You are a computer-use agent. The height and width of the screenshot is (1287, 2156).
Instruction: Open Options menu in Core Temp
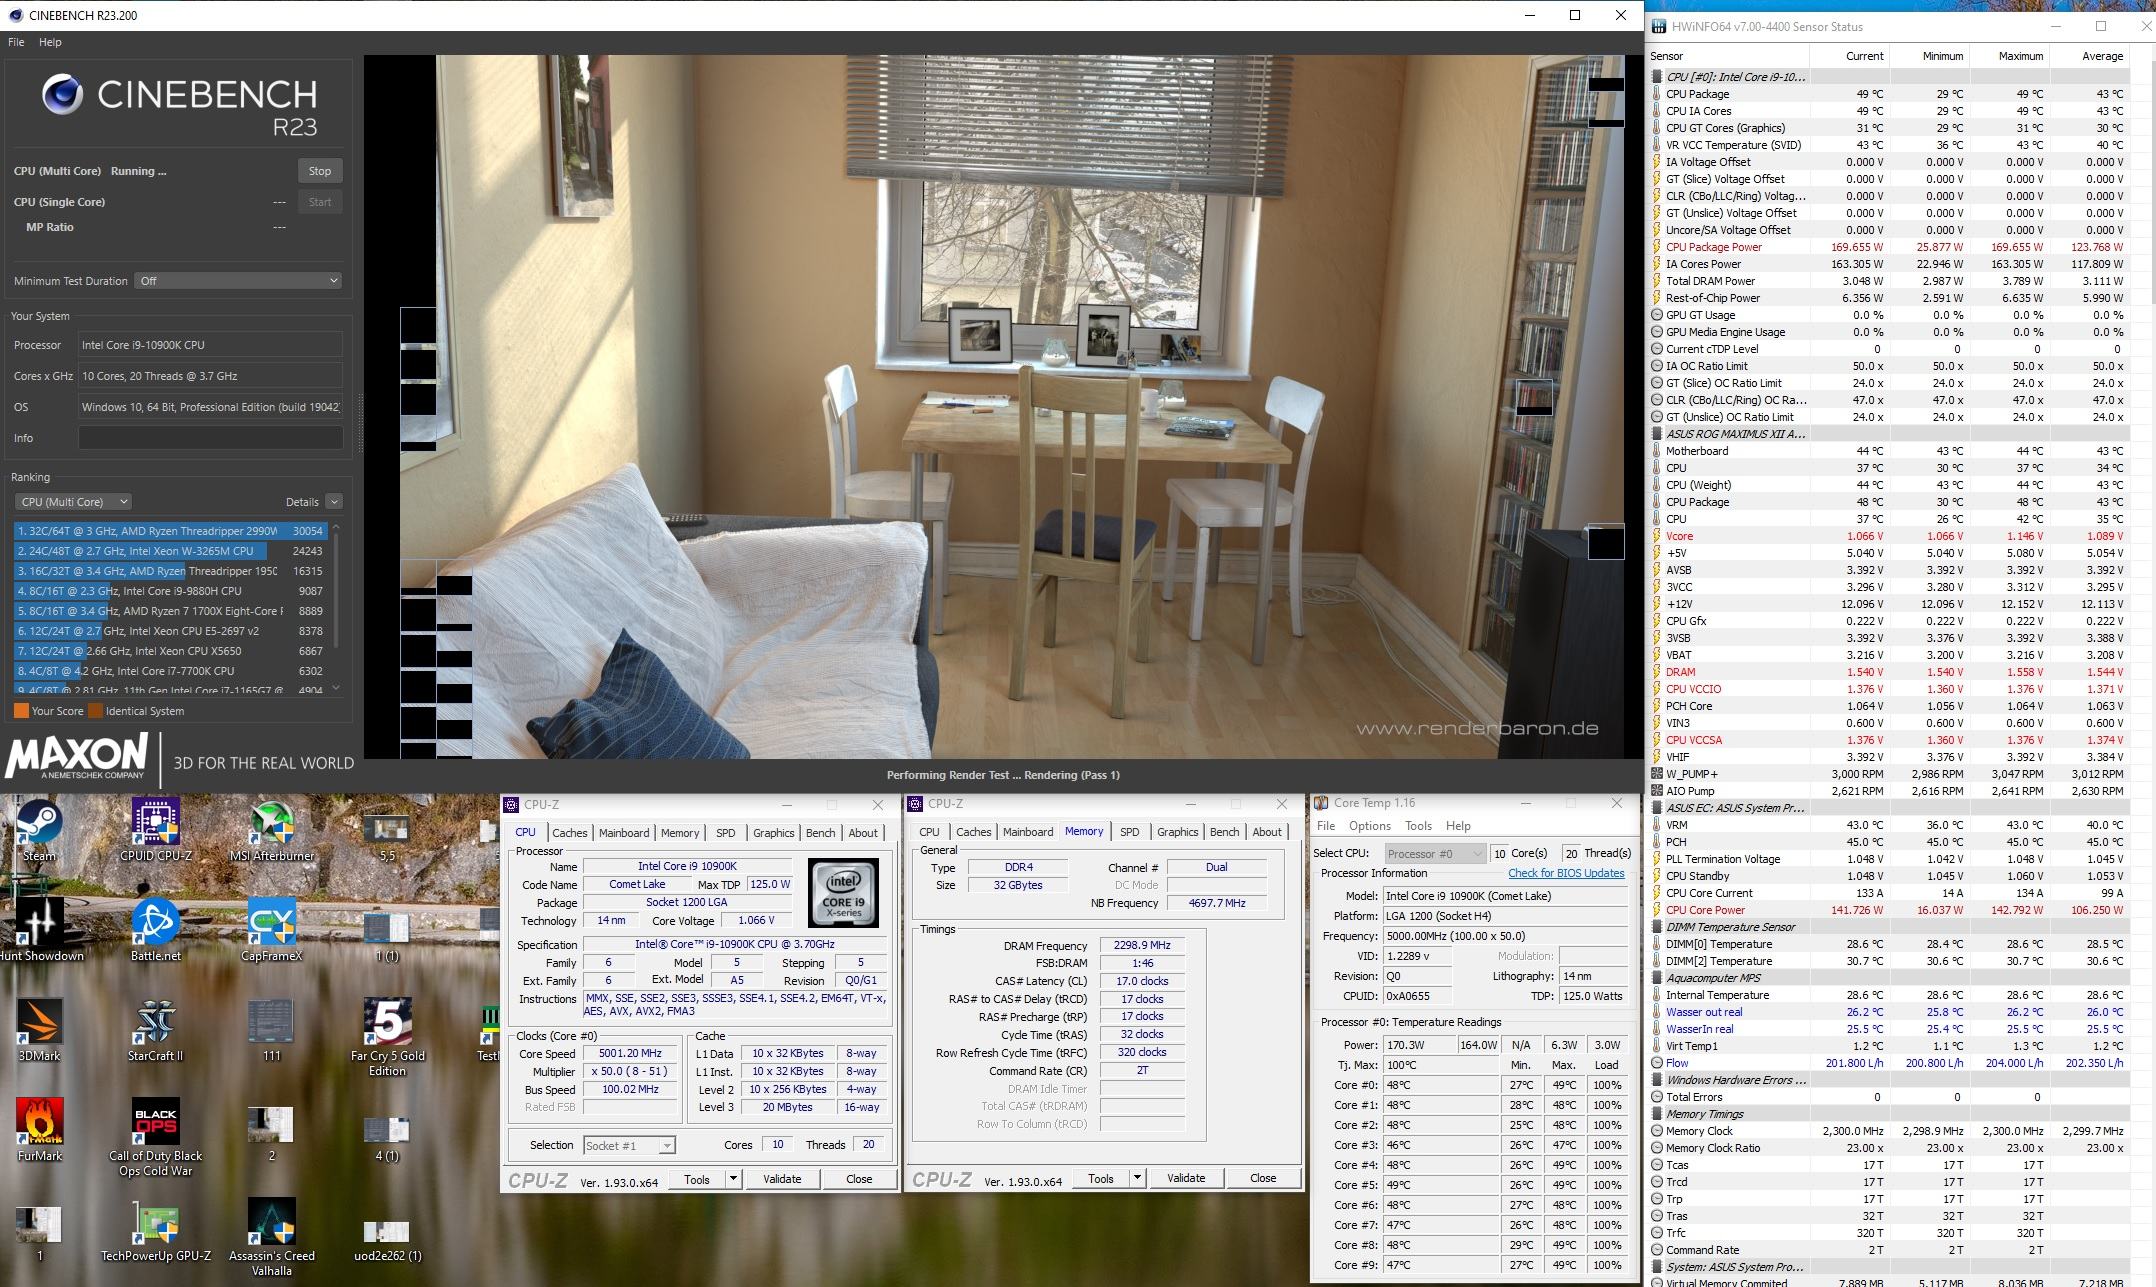(1370, 826)
